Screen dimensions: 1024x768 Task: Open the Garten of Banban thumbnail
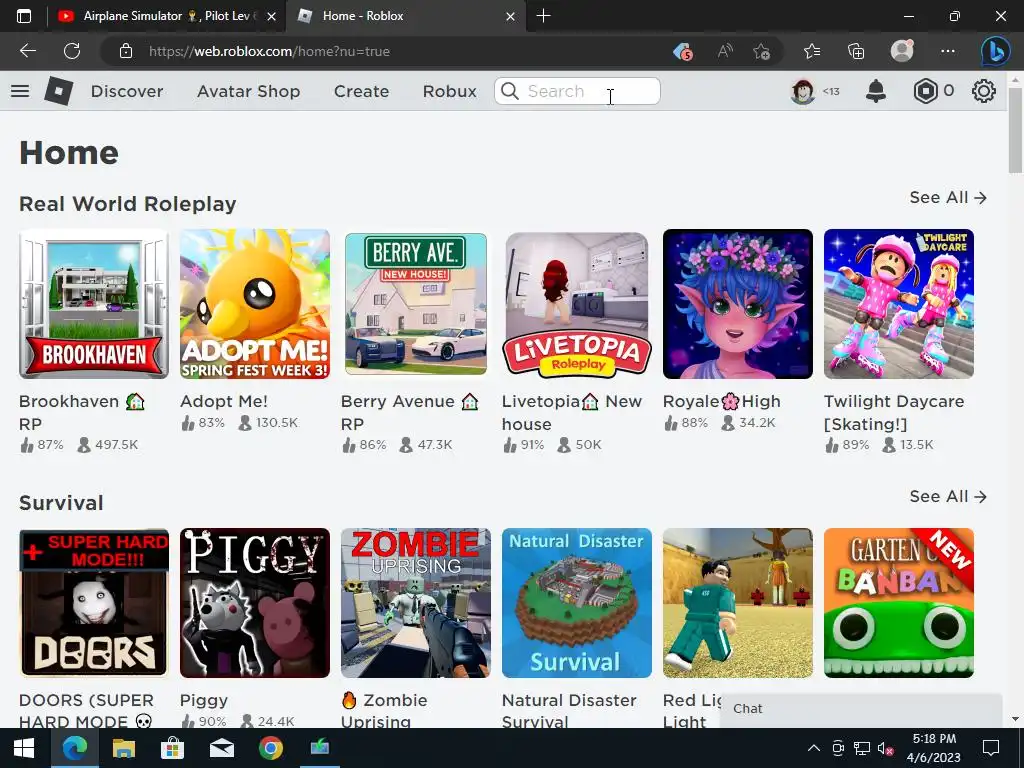899,603
